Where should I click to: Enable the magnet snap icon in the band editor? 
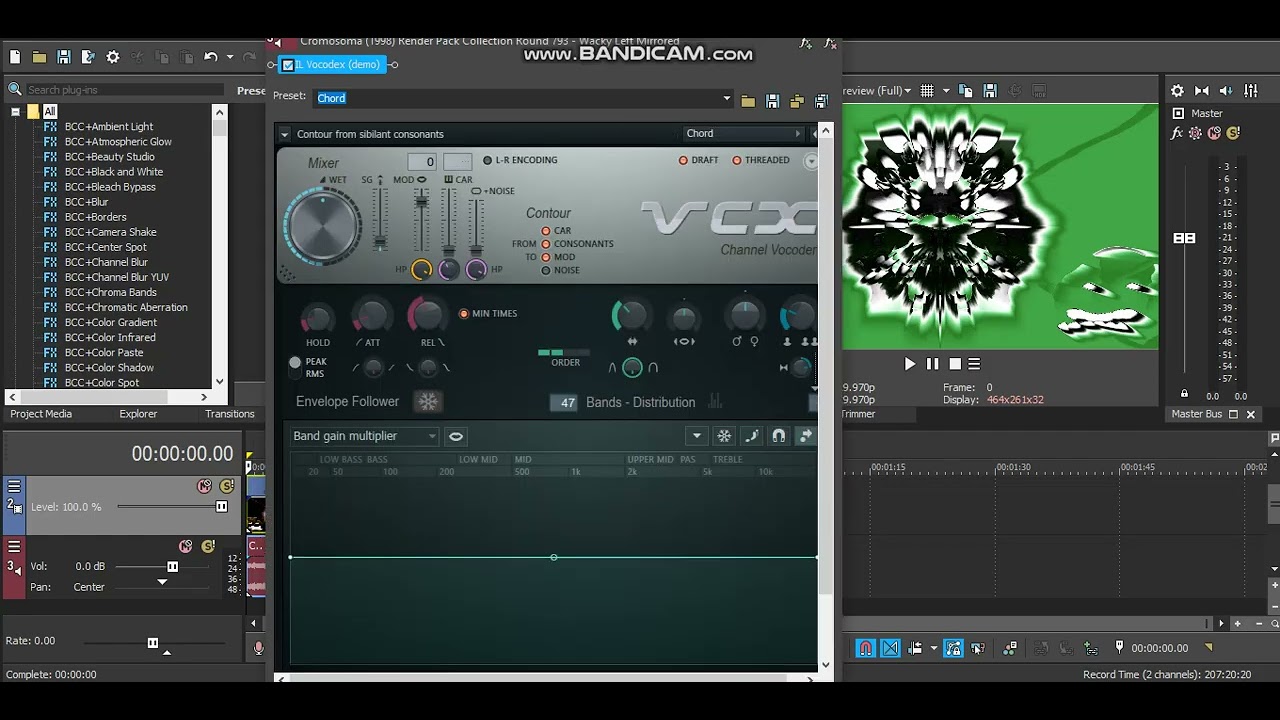[x=778, y=436]
